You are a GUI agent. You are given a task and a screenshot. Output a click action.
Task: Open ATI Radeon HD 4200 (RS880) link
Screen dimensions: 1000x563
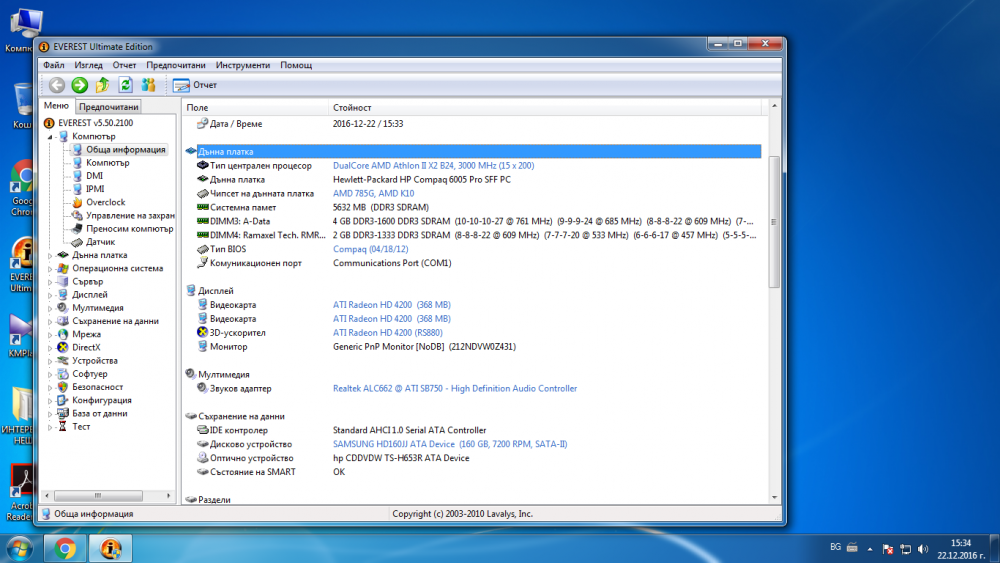pos(388,332)
